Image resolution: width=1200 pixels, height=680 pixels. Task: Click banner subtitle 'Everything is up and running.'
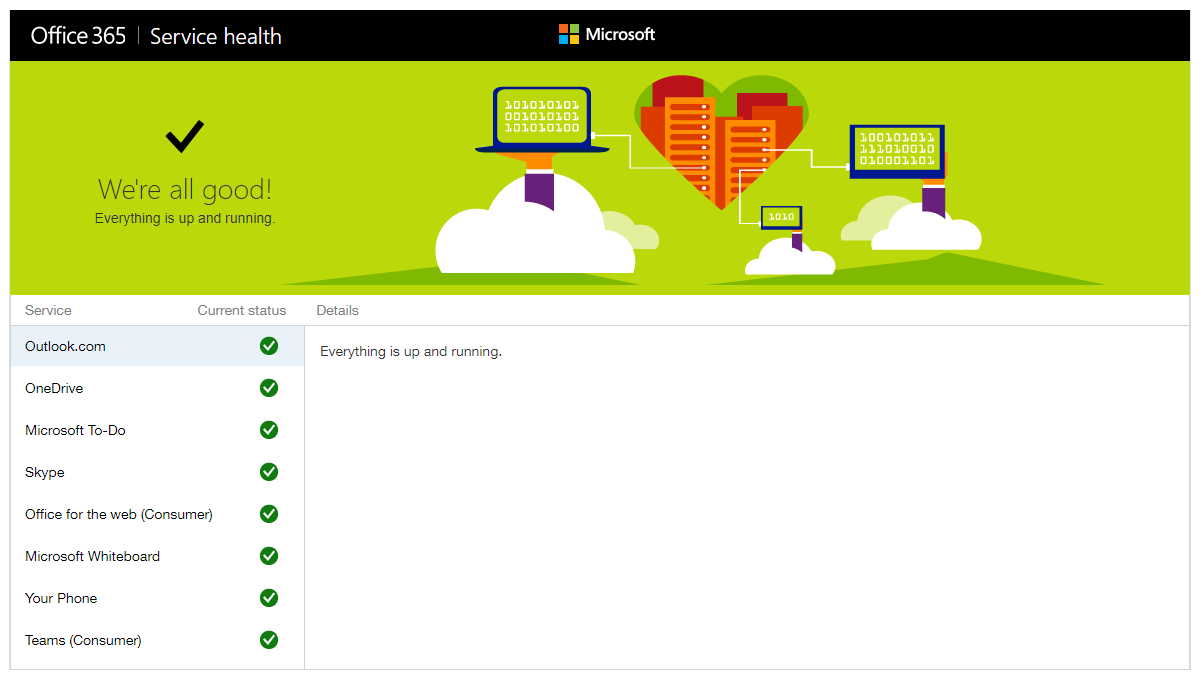click(x=185, y=218)
